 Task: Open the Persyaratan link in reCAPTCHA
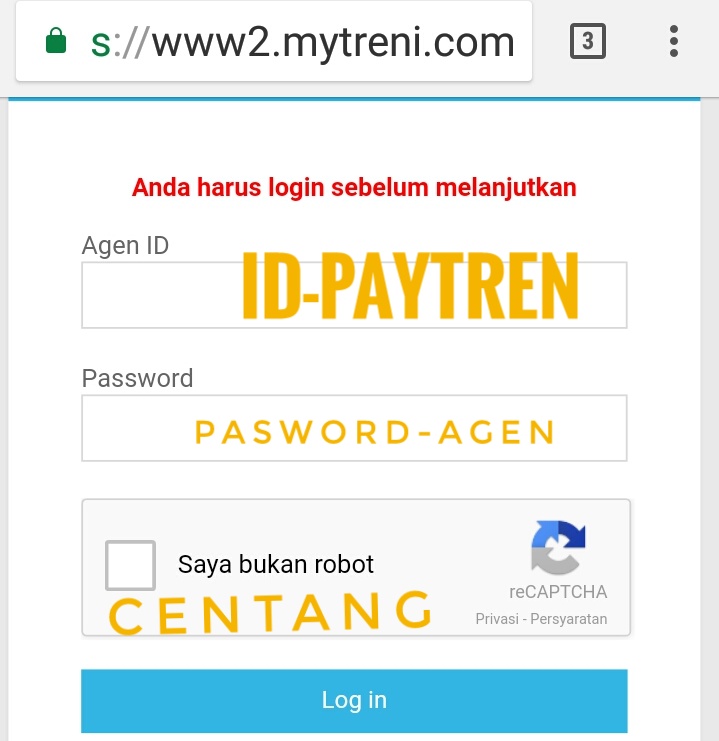coord(569,619)
